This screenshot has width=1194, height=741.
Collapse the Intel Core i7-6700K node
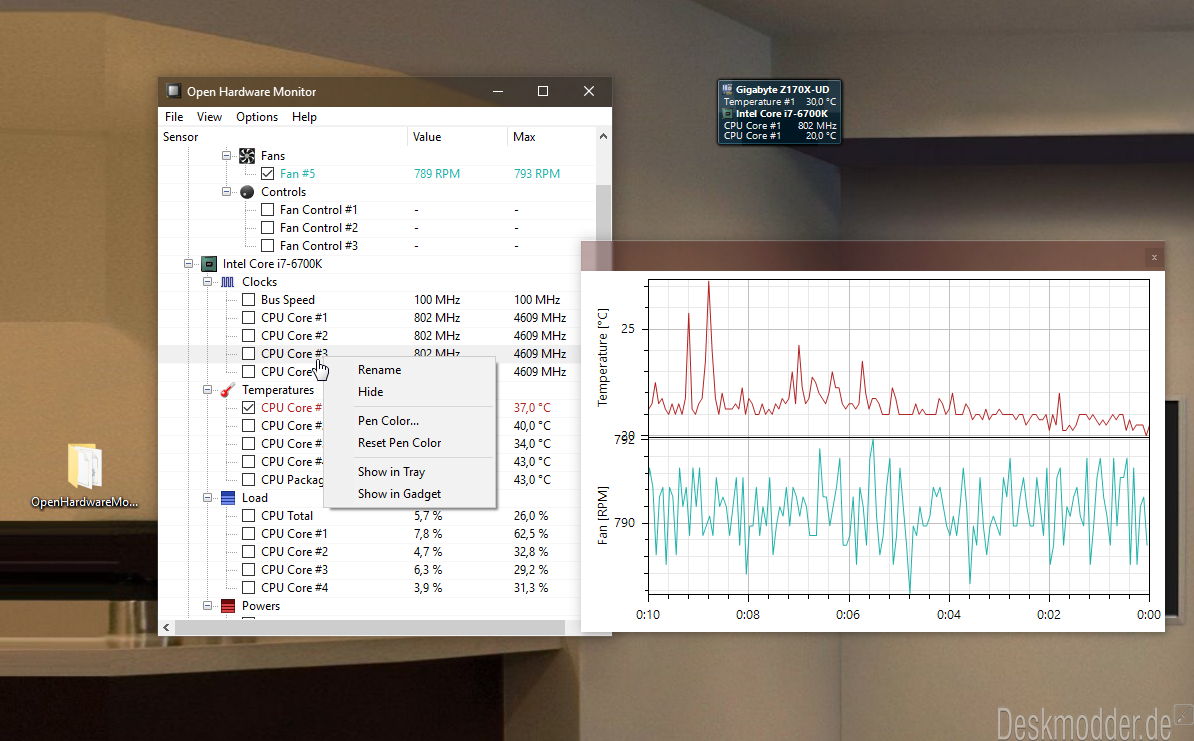point(188,264)
